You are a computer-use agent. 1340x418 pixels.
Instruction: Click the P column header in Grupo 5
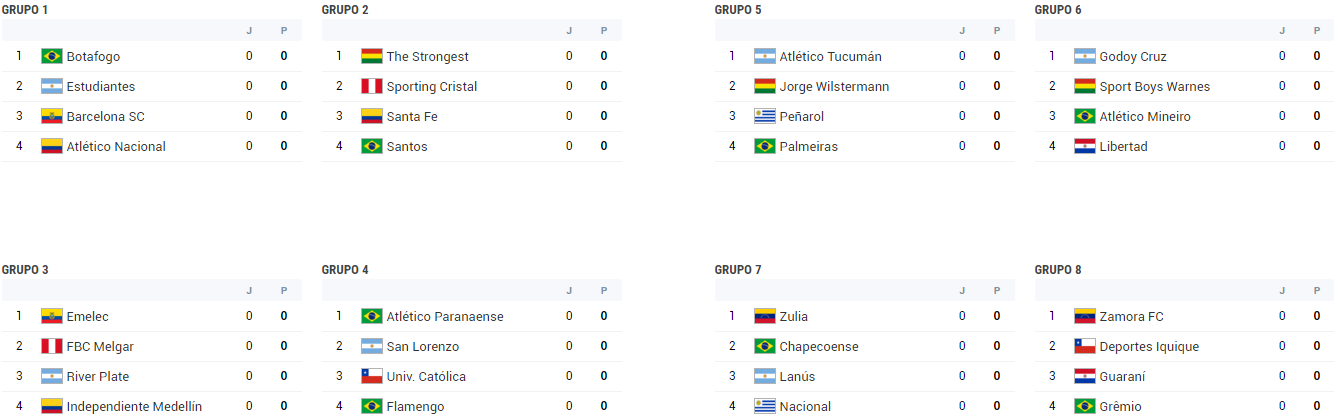point(997,31)
